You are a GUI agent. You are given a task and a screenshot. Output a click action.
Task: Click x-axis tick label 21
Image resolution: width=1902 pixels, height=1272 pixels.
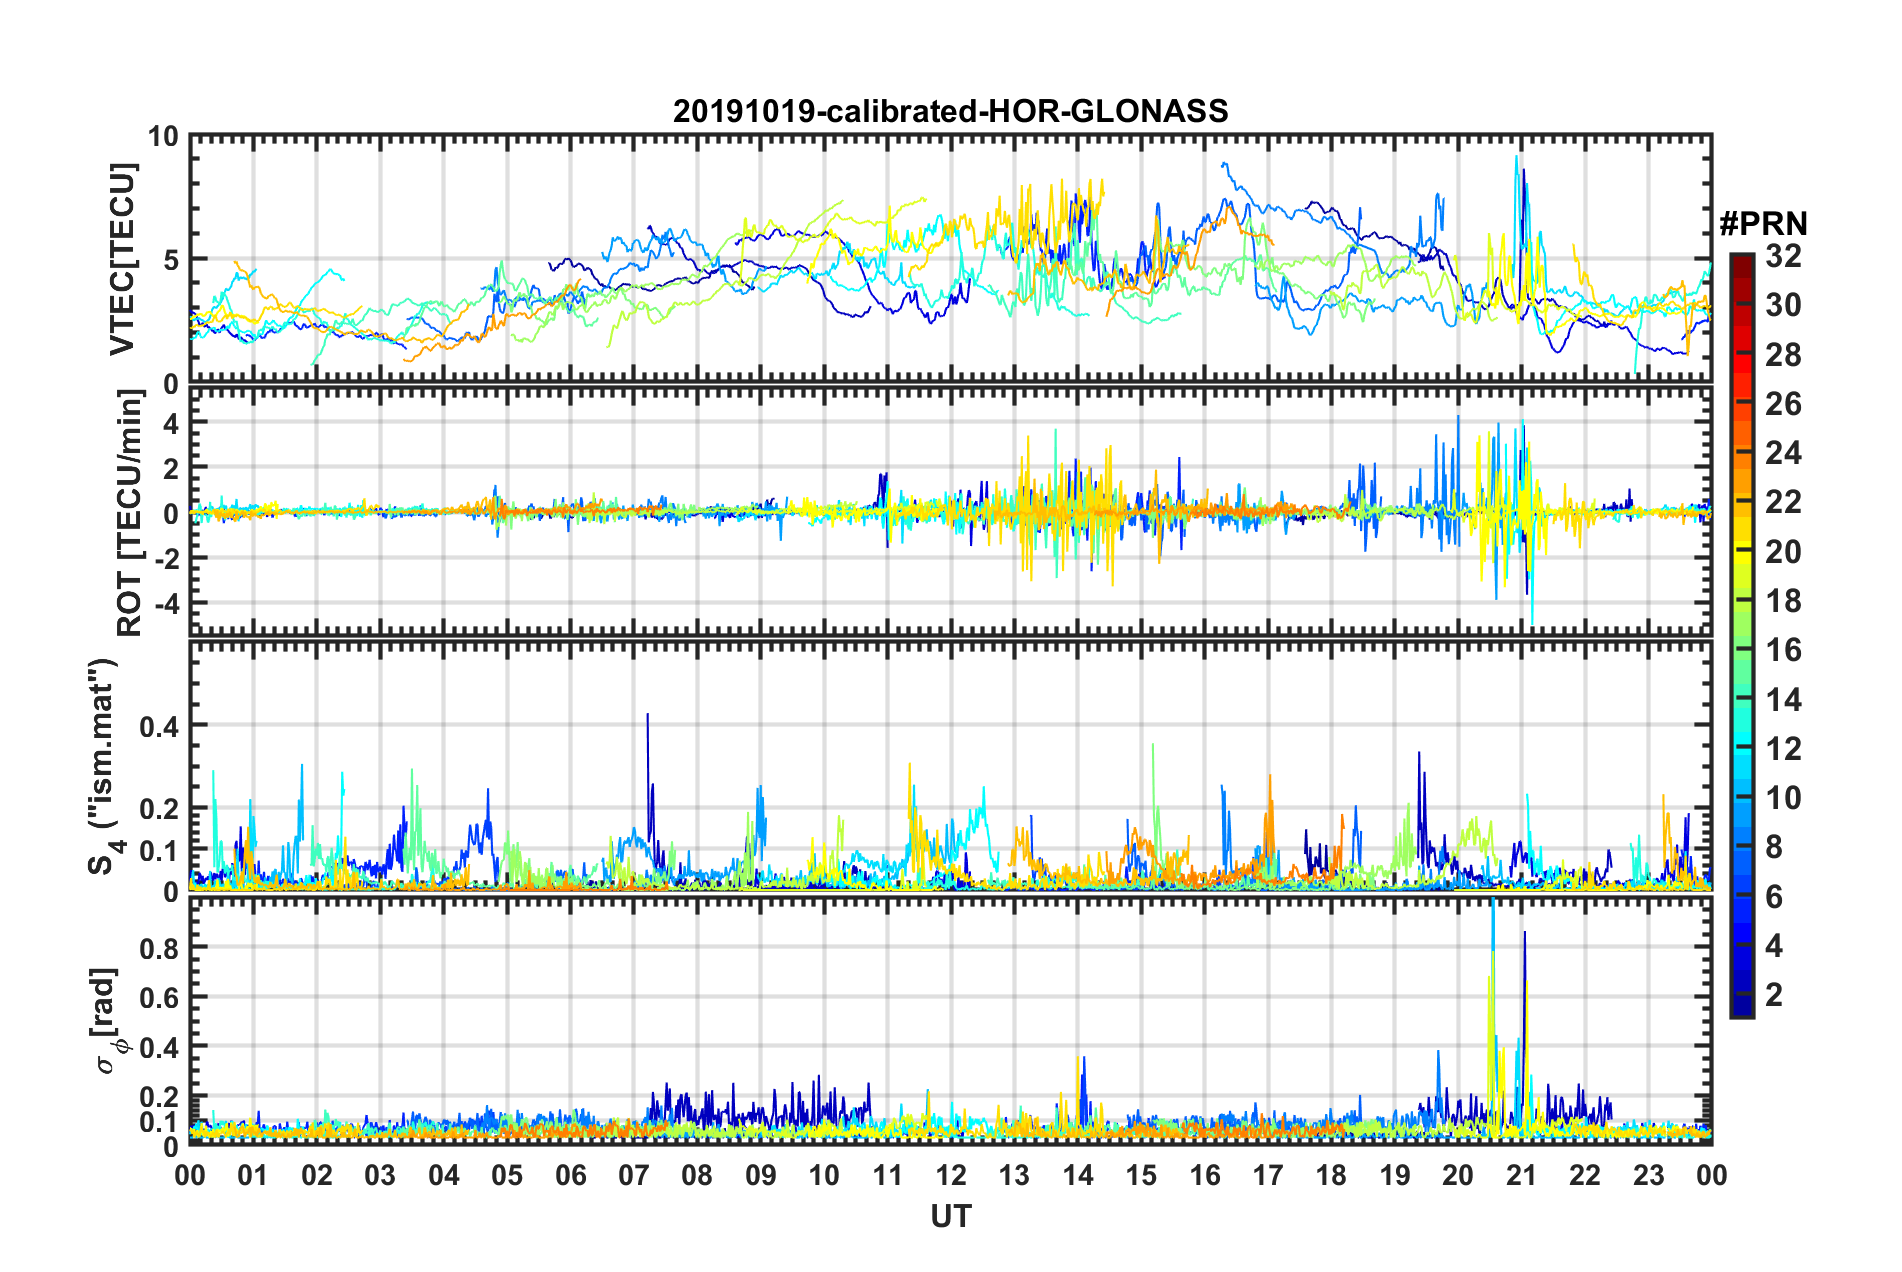pyautogui.click(x=1521, y=1175)
